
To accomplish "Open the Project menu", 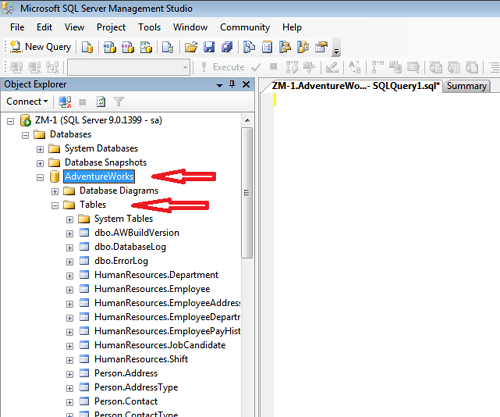I will click(x=111, y=27).
